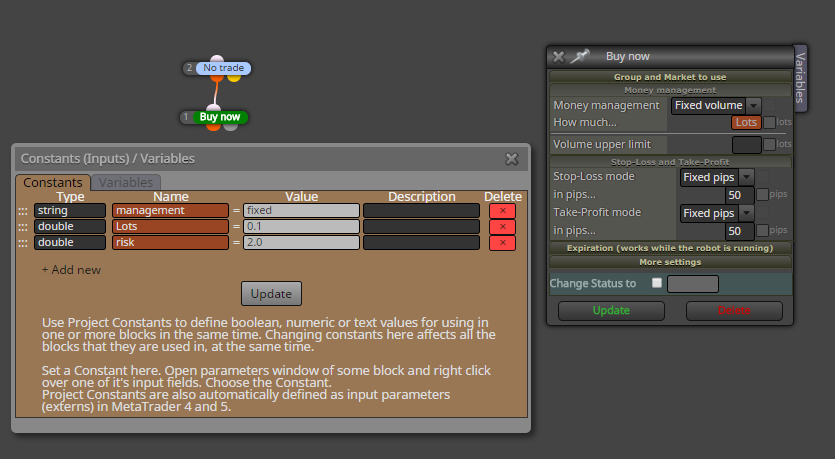The width and height of the screenshot is (835, 459).
Task: Edit name field management
Action: [170, 211]
